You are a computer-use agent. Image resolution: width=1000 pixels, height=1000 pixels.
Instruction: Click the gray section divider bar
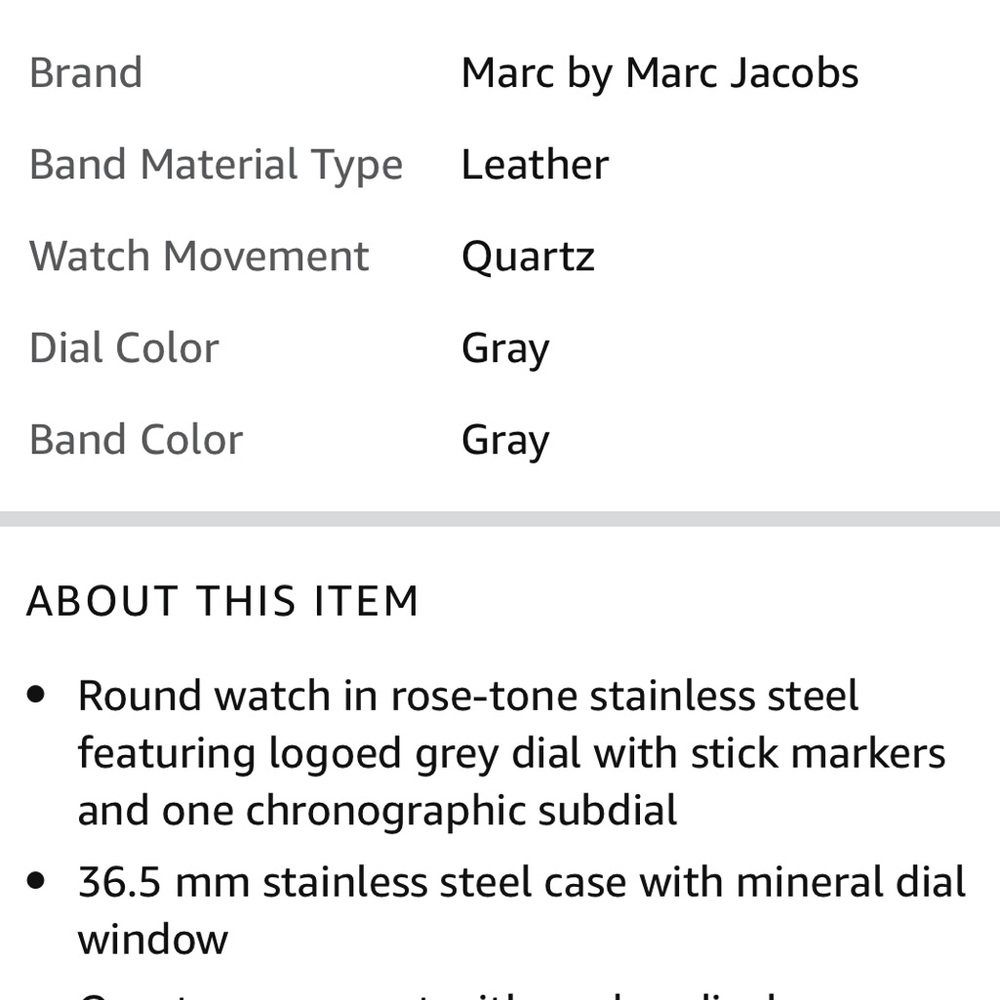(500, 519)
